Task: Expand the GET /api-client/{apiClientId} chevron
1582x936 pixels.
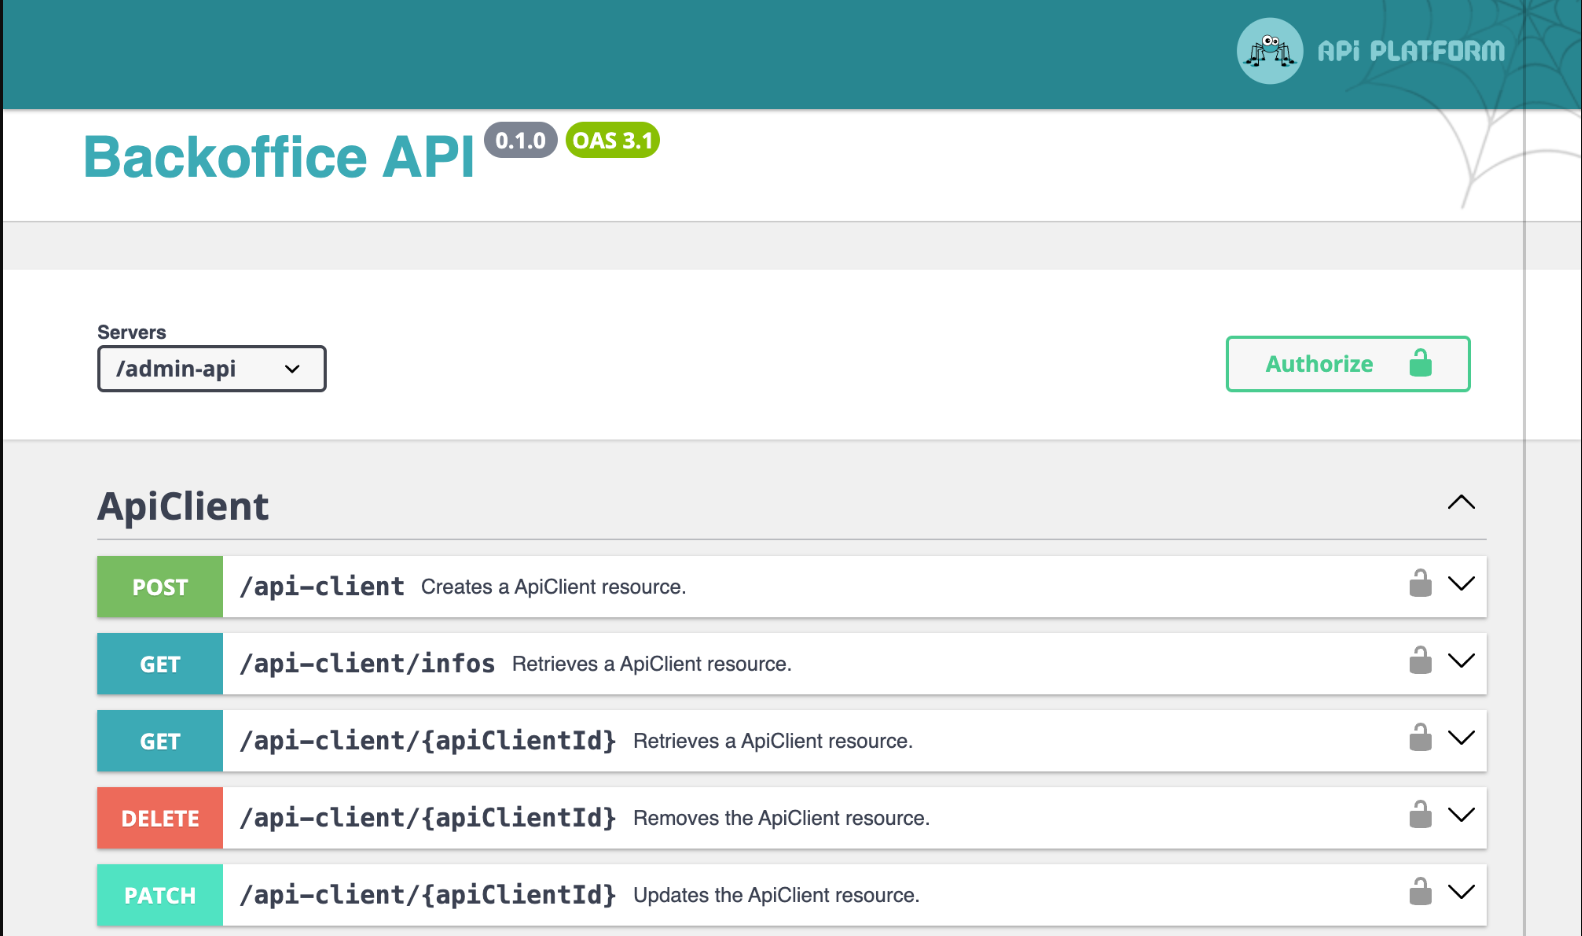Action: pyautogui.click(x=1461, y=738)
